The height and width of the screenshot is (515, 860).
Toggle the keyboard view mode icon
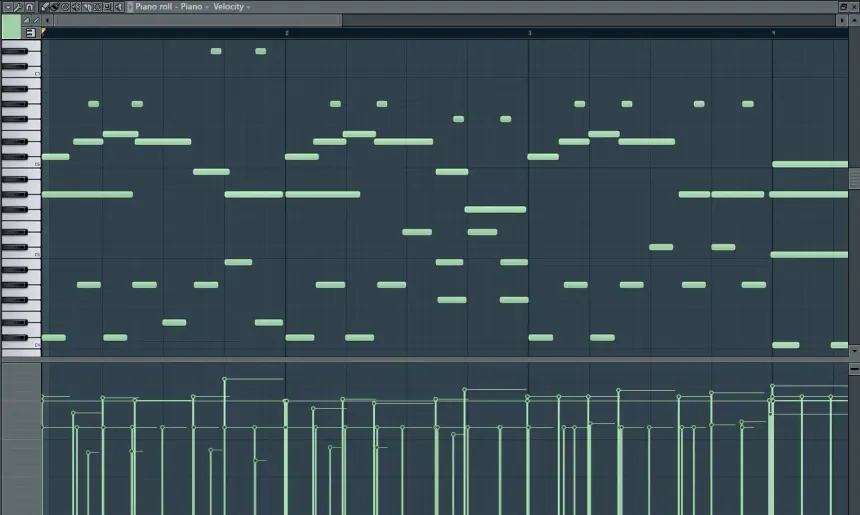click(30, 33)
